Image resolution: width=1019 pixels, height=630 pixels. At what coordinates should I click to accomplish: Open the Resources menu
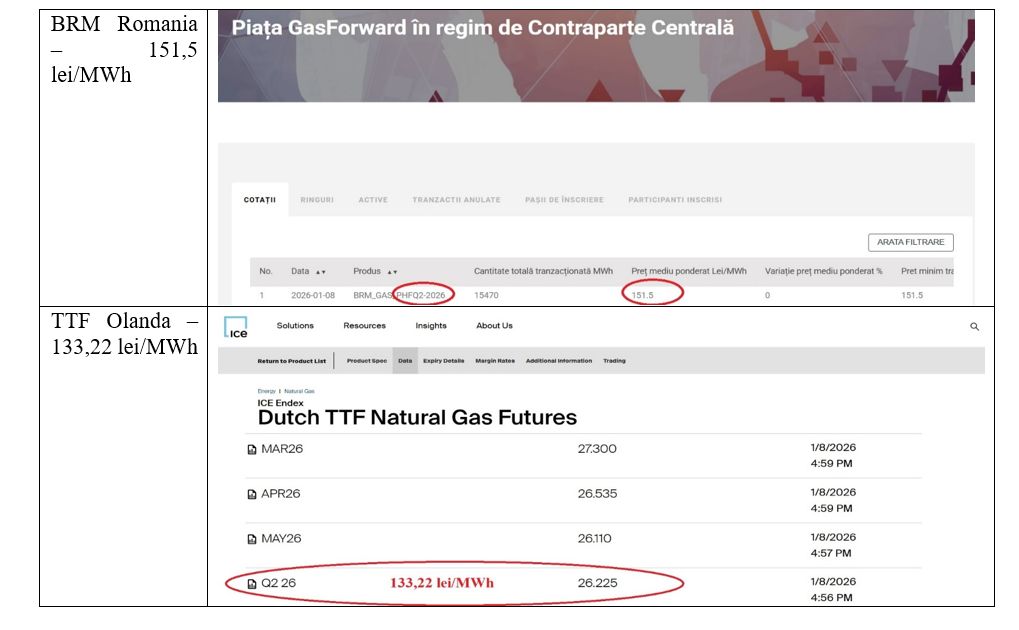point(364,326)
